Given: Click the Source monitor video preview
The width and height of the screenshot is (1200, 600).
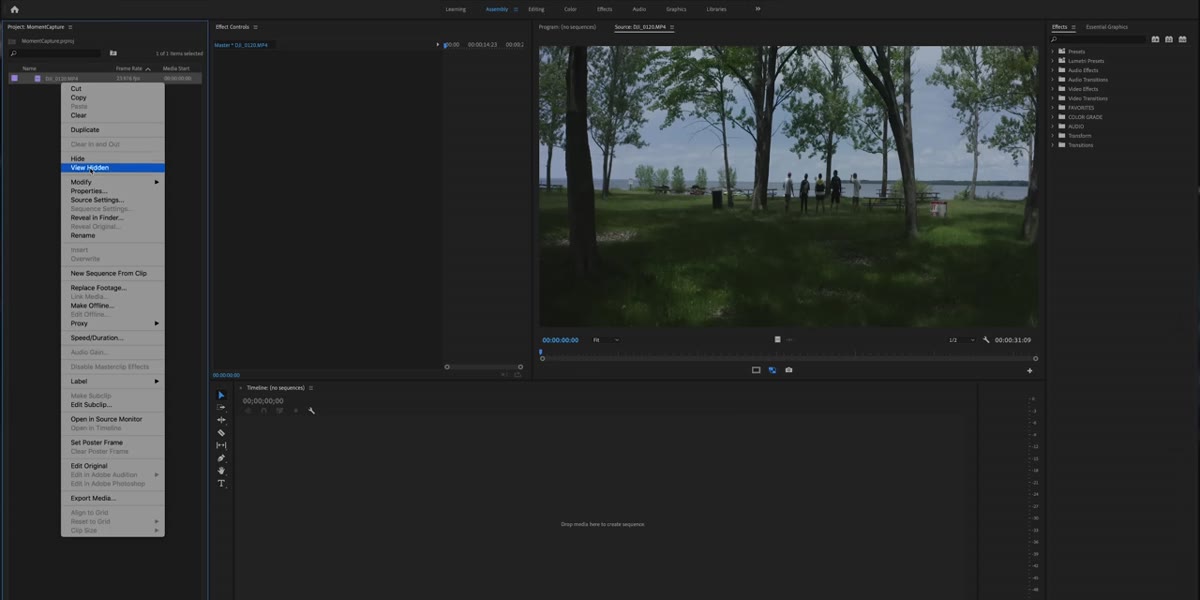Looking at the screenshot, I should click(788, 186).
